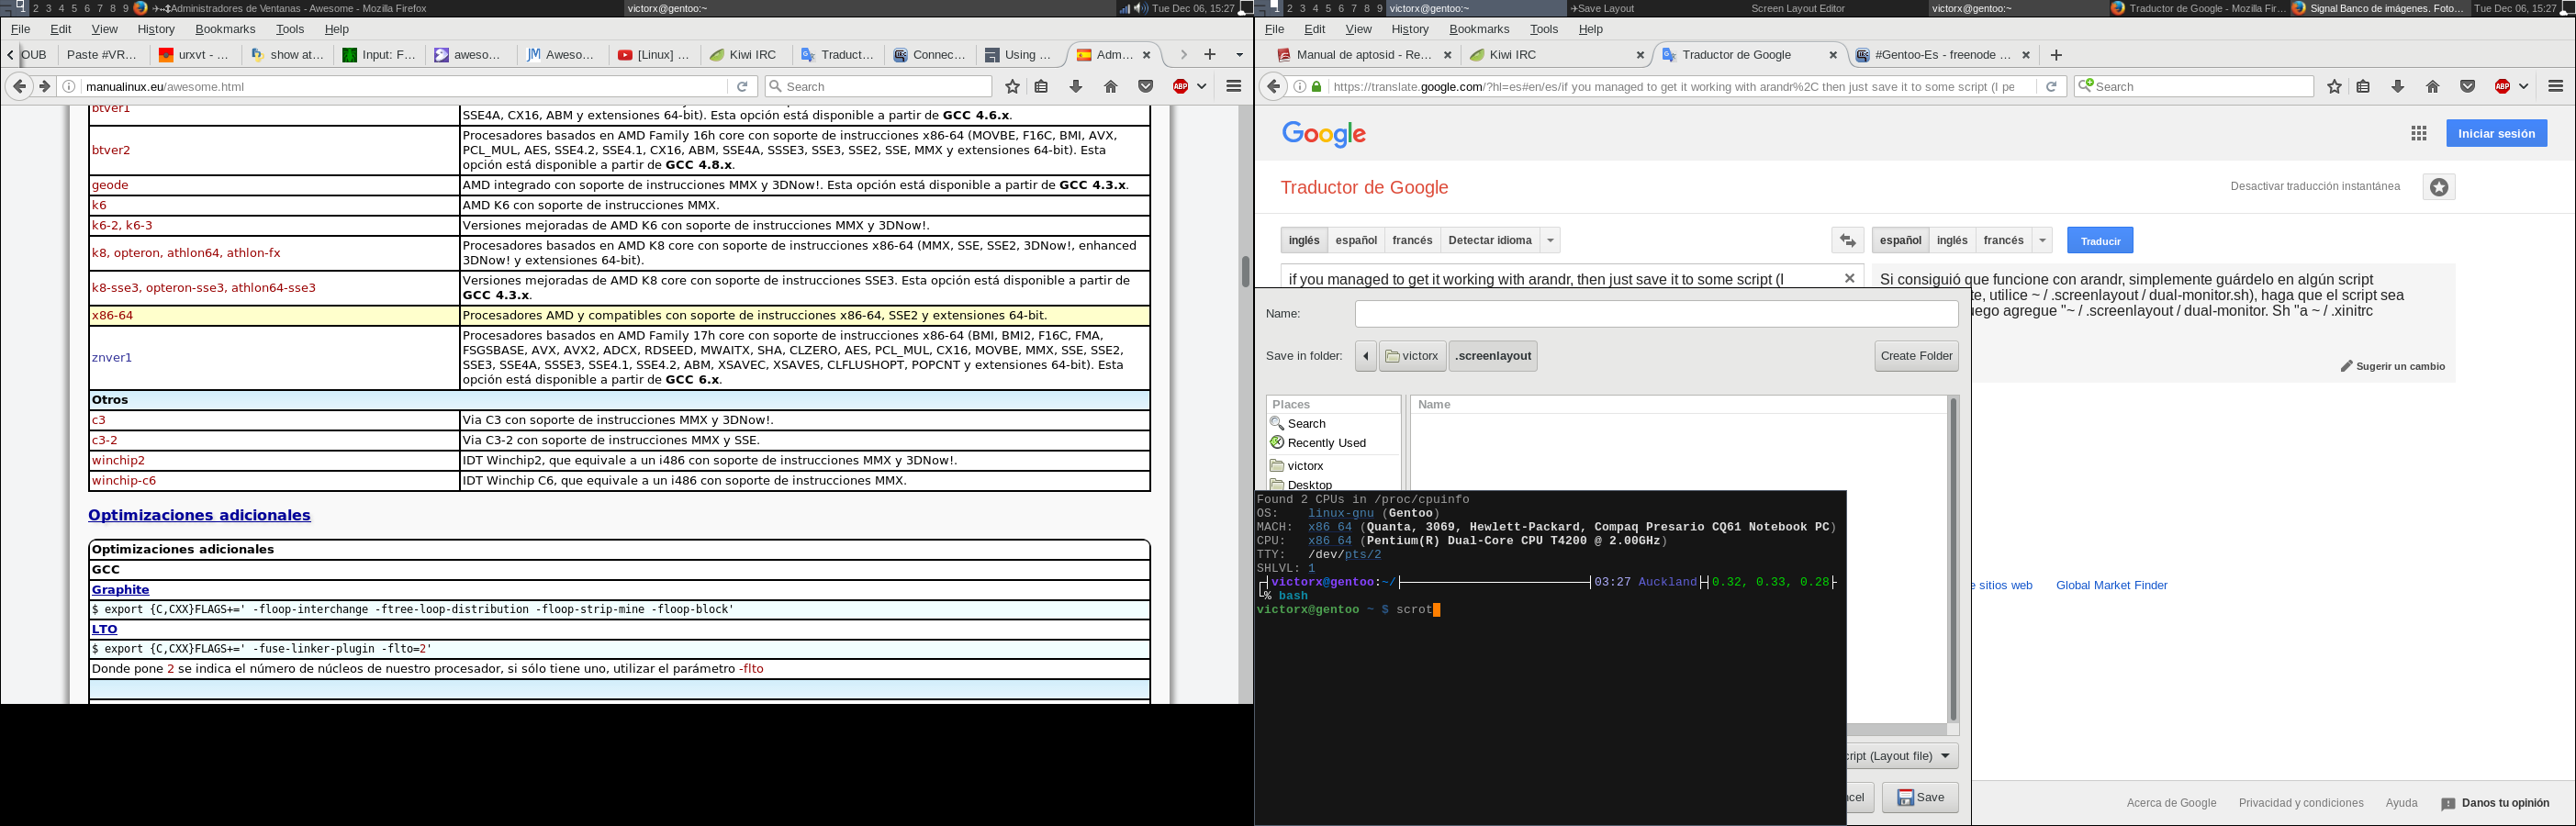Open the Bookmarks menu in left Firefox
Viewport: 2576px width, 826px height.
(x=225, y=29)
